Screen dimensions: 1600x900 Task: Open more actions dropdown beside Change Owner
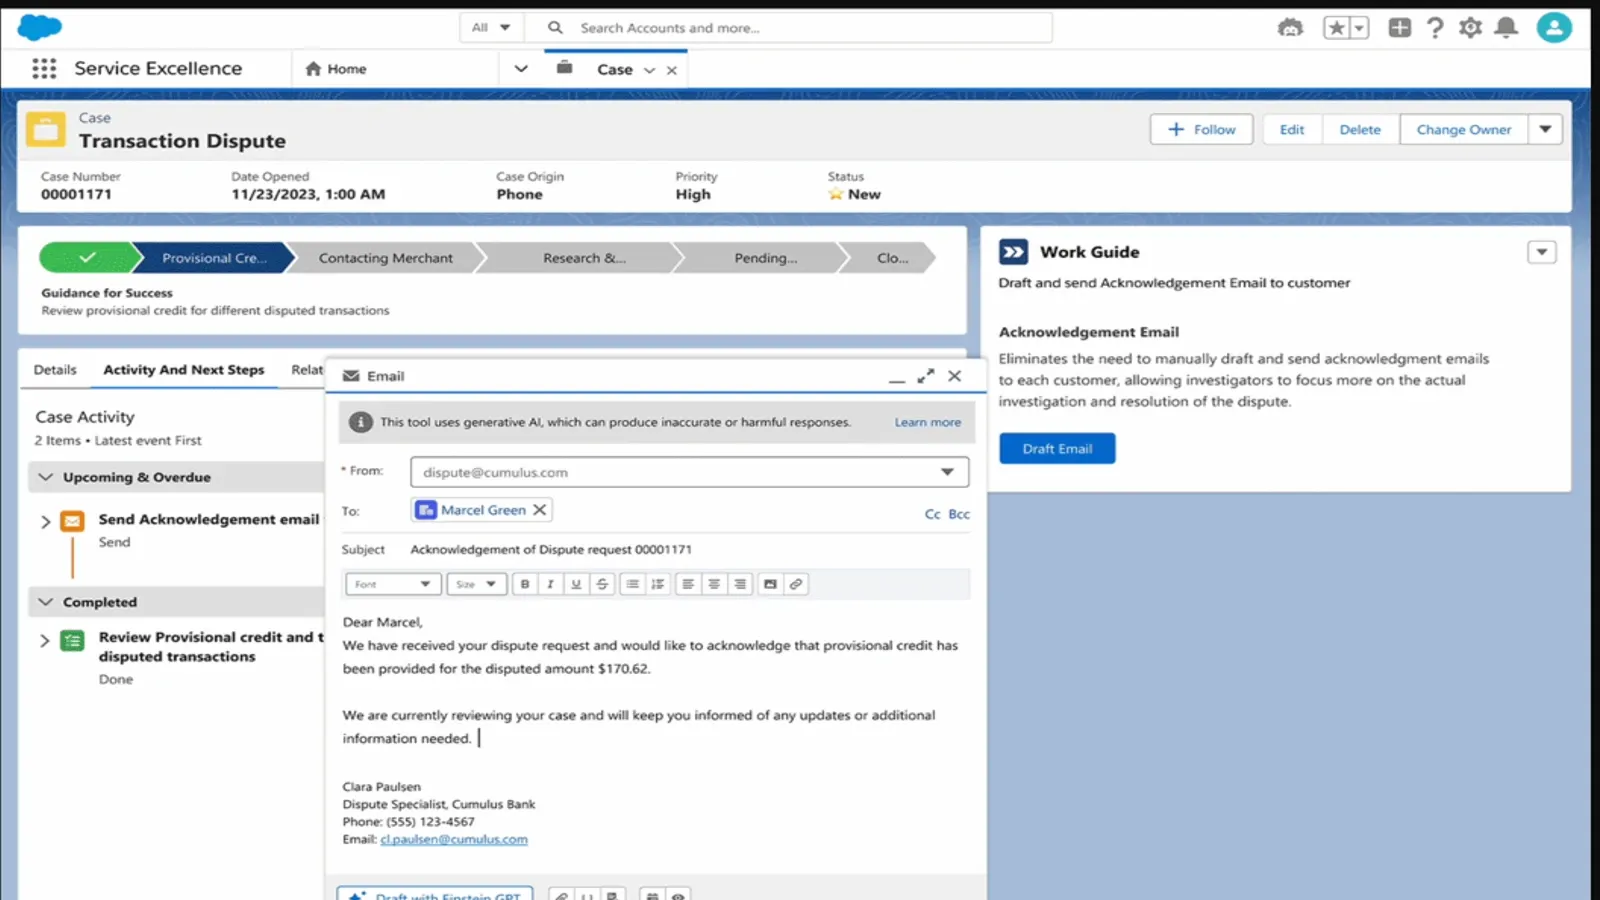click(x=1545, y=129)
